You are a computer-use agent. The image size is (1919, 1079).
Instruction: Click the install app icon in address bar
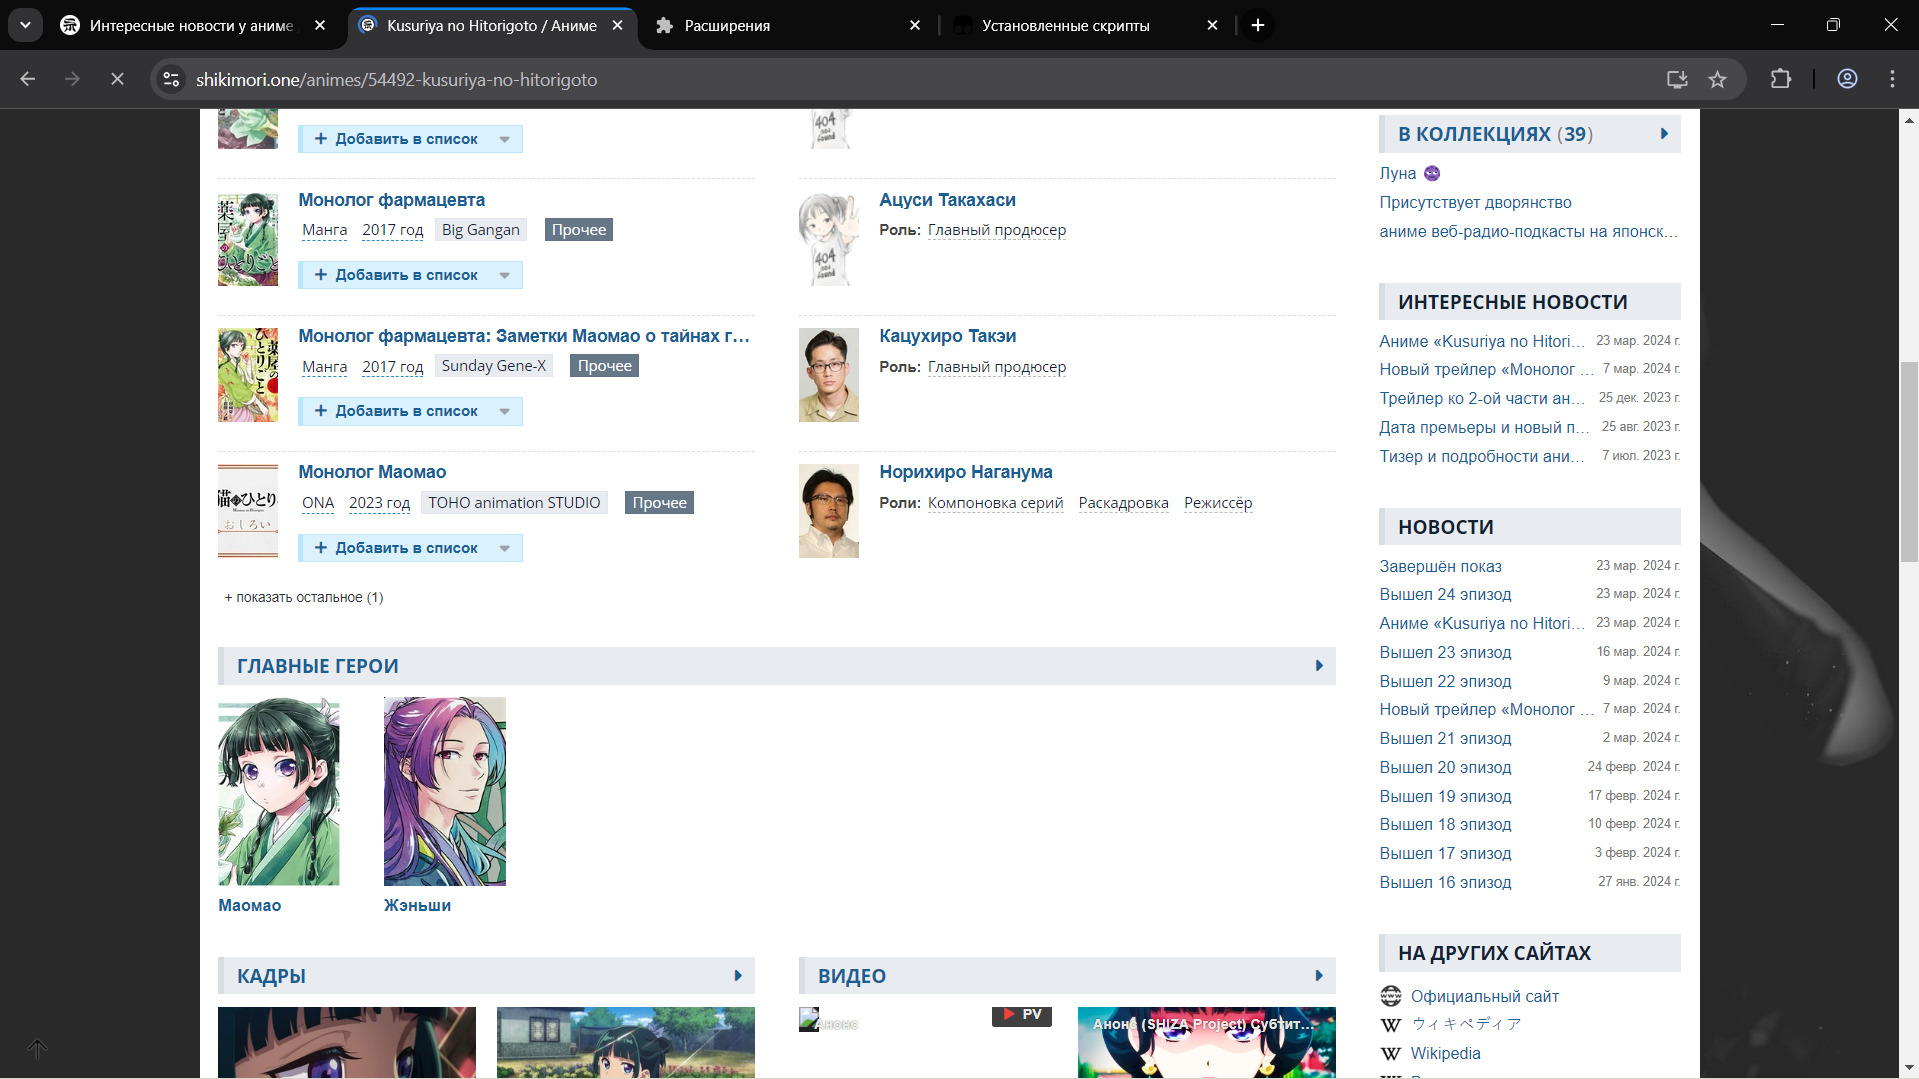pos(1676,79)
